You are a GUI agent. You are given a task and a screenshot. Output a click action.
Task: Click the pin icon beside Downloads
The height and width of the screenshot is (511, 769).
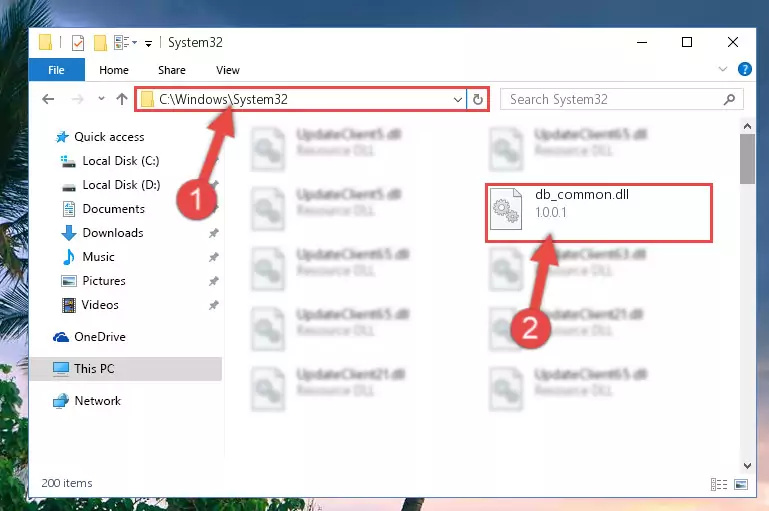point(213,233)
